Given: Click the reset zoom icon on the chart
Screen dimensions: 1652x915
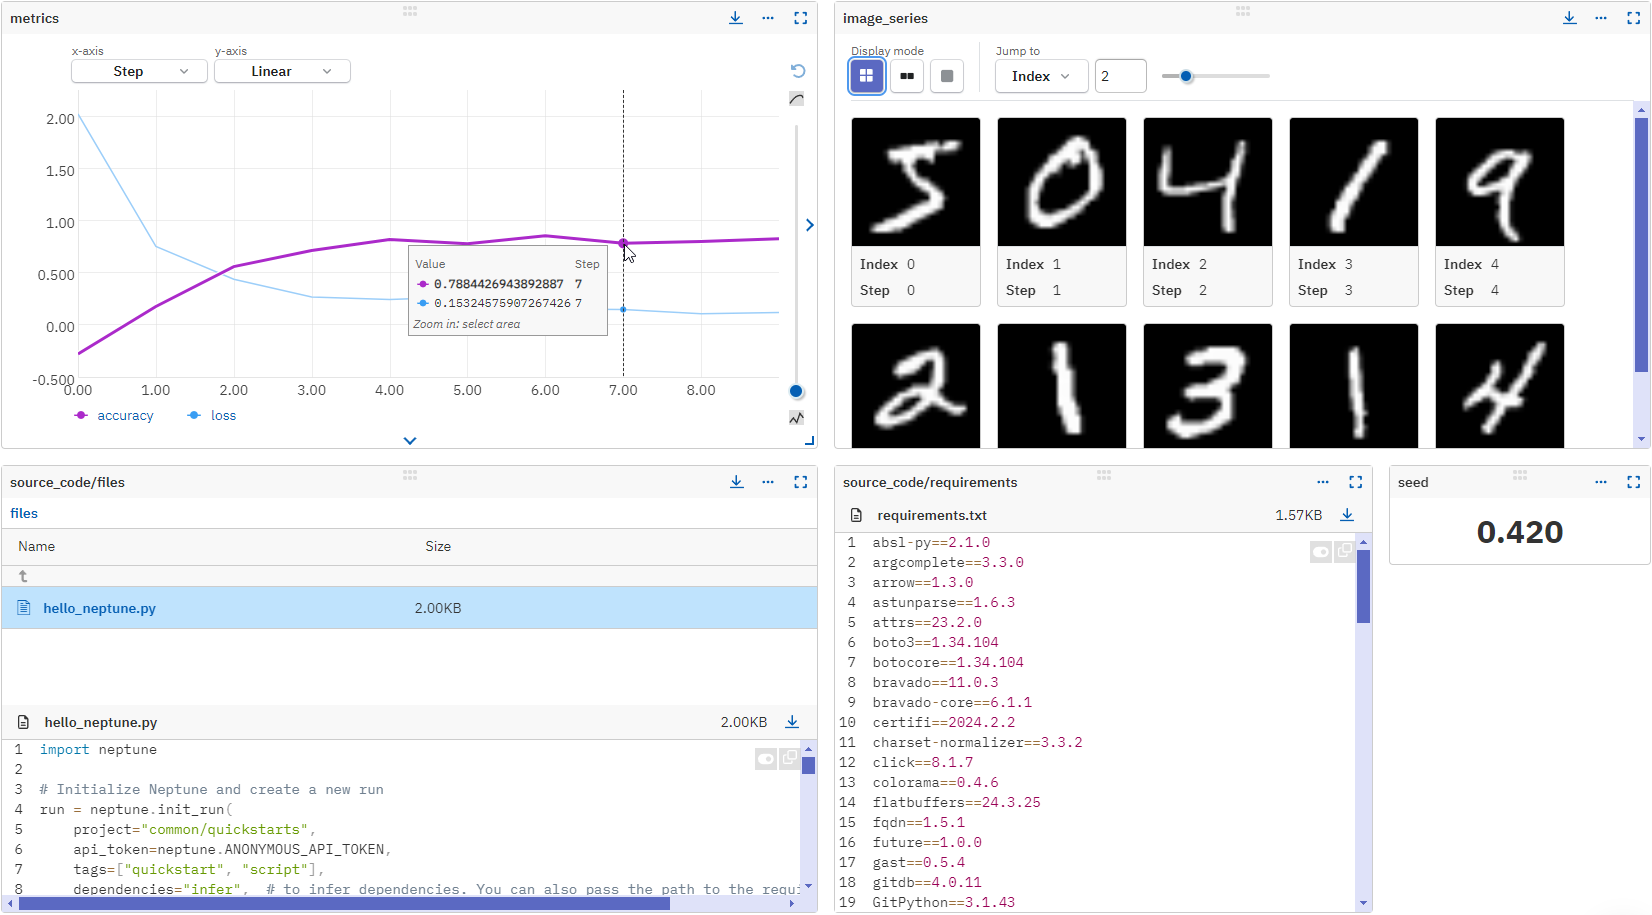Looking at the screenshot, I should [797, 71].
